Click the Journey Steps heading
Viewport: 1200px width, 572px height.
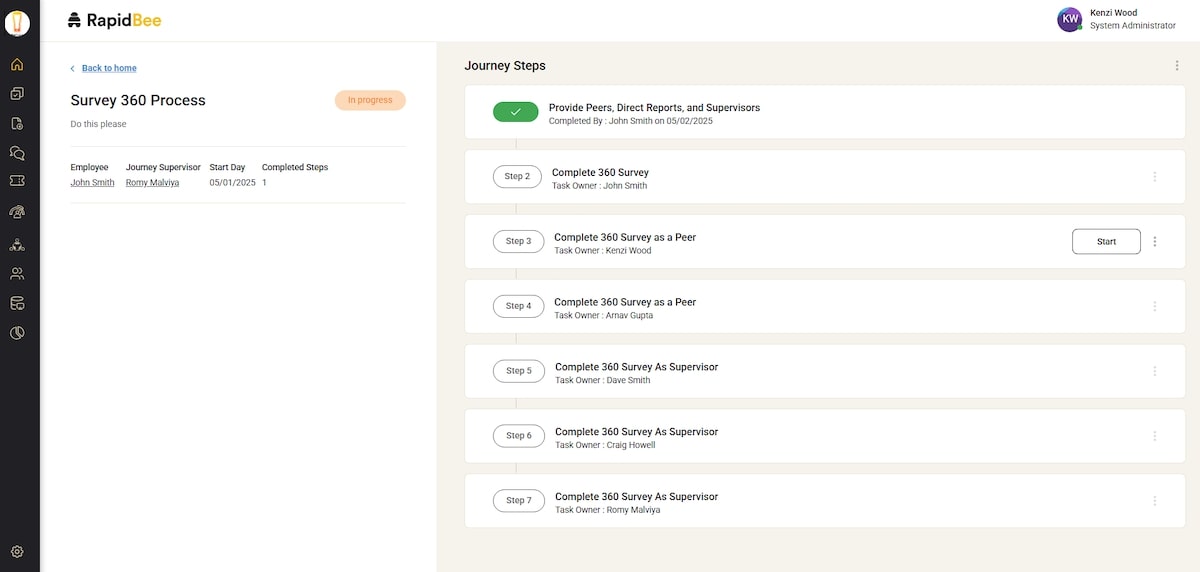(x=505, y=66)
